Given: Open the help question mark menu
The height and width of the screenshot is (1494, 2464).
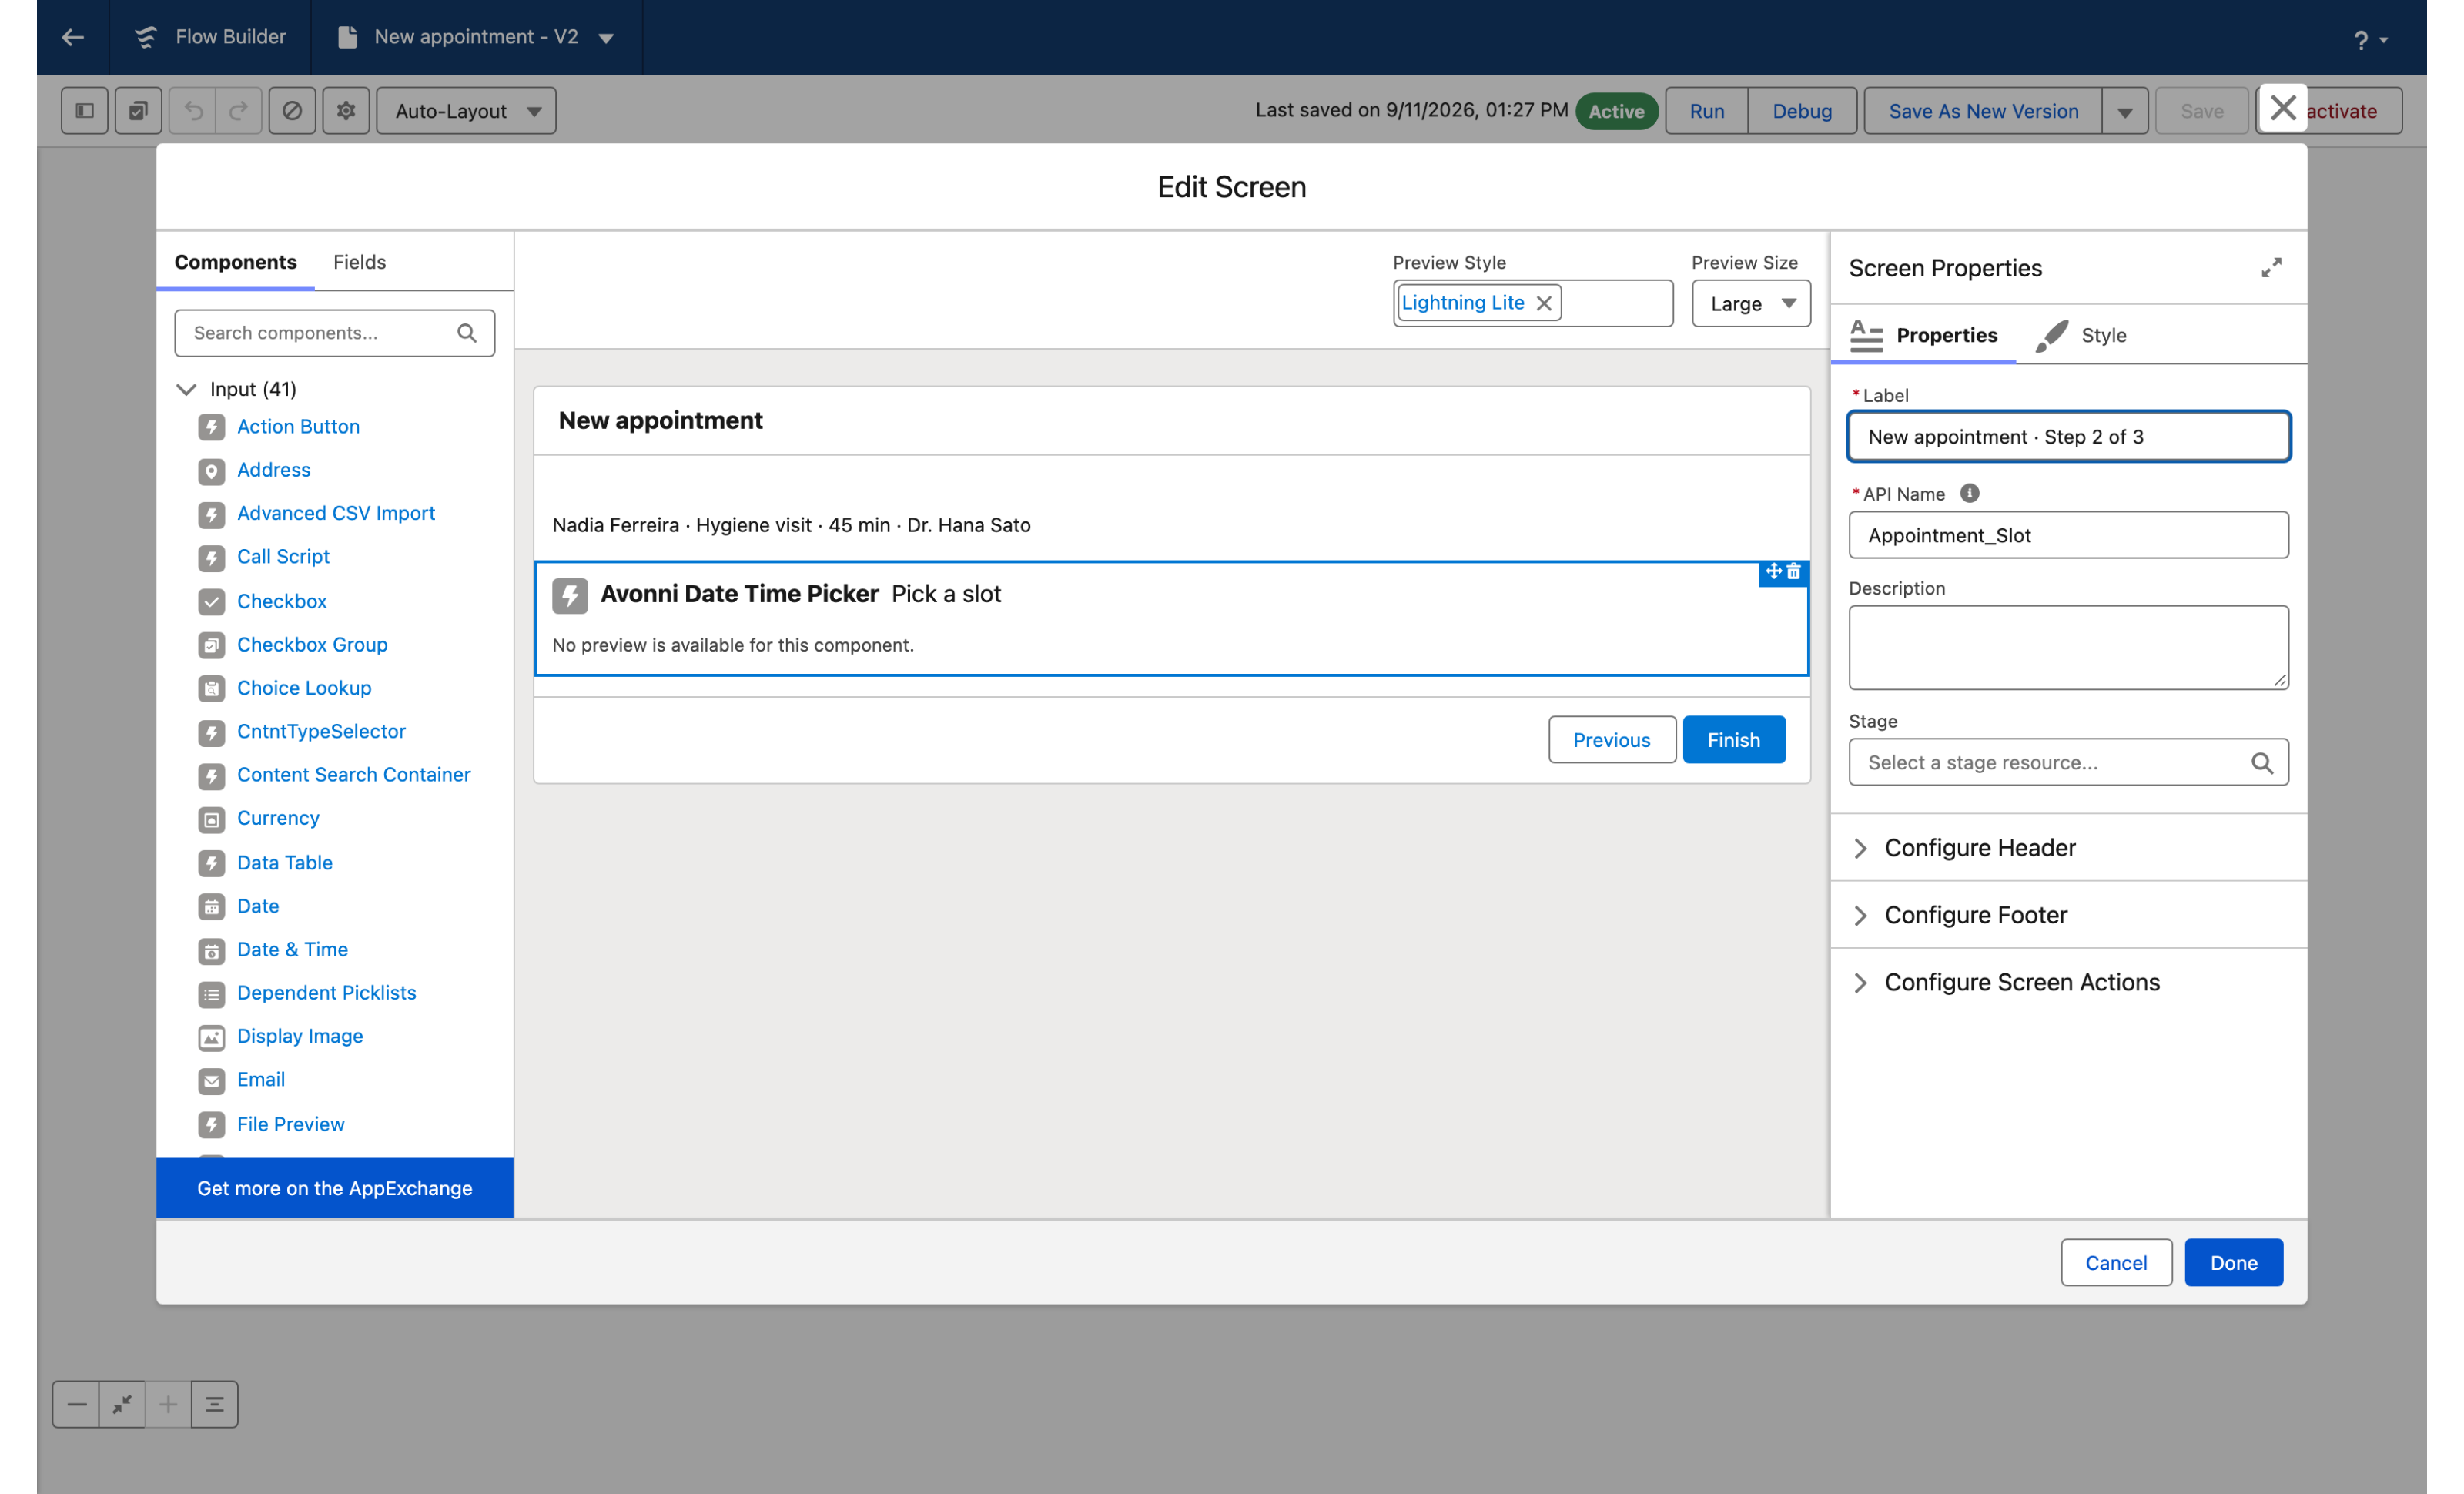Looking at the screenshot, I should click(x=2369, y=39).
